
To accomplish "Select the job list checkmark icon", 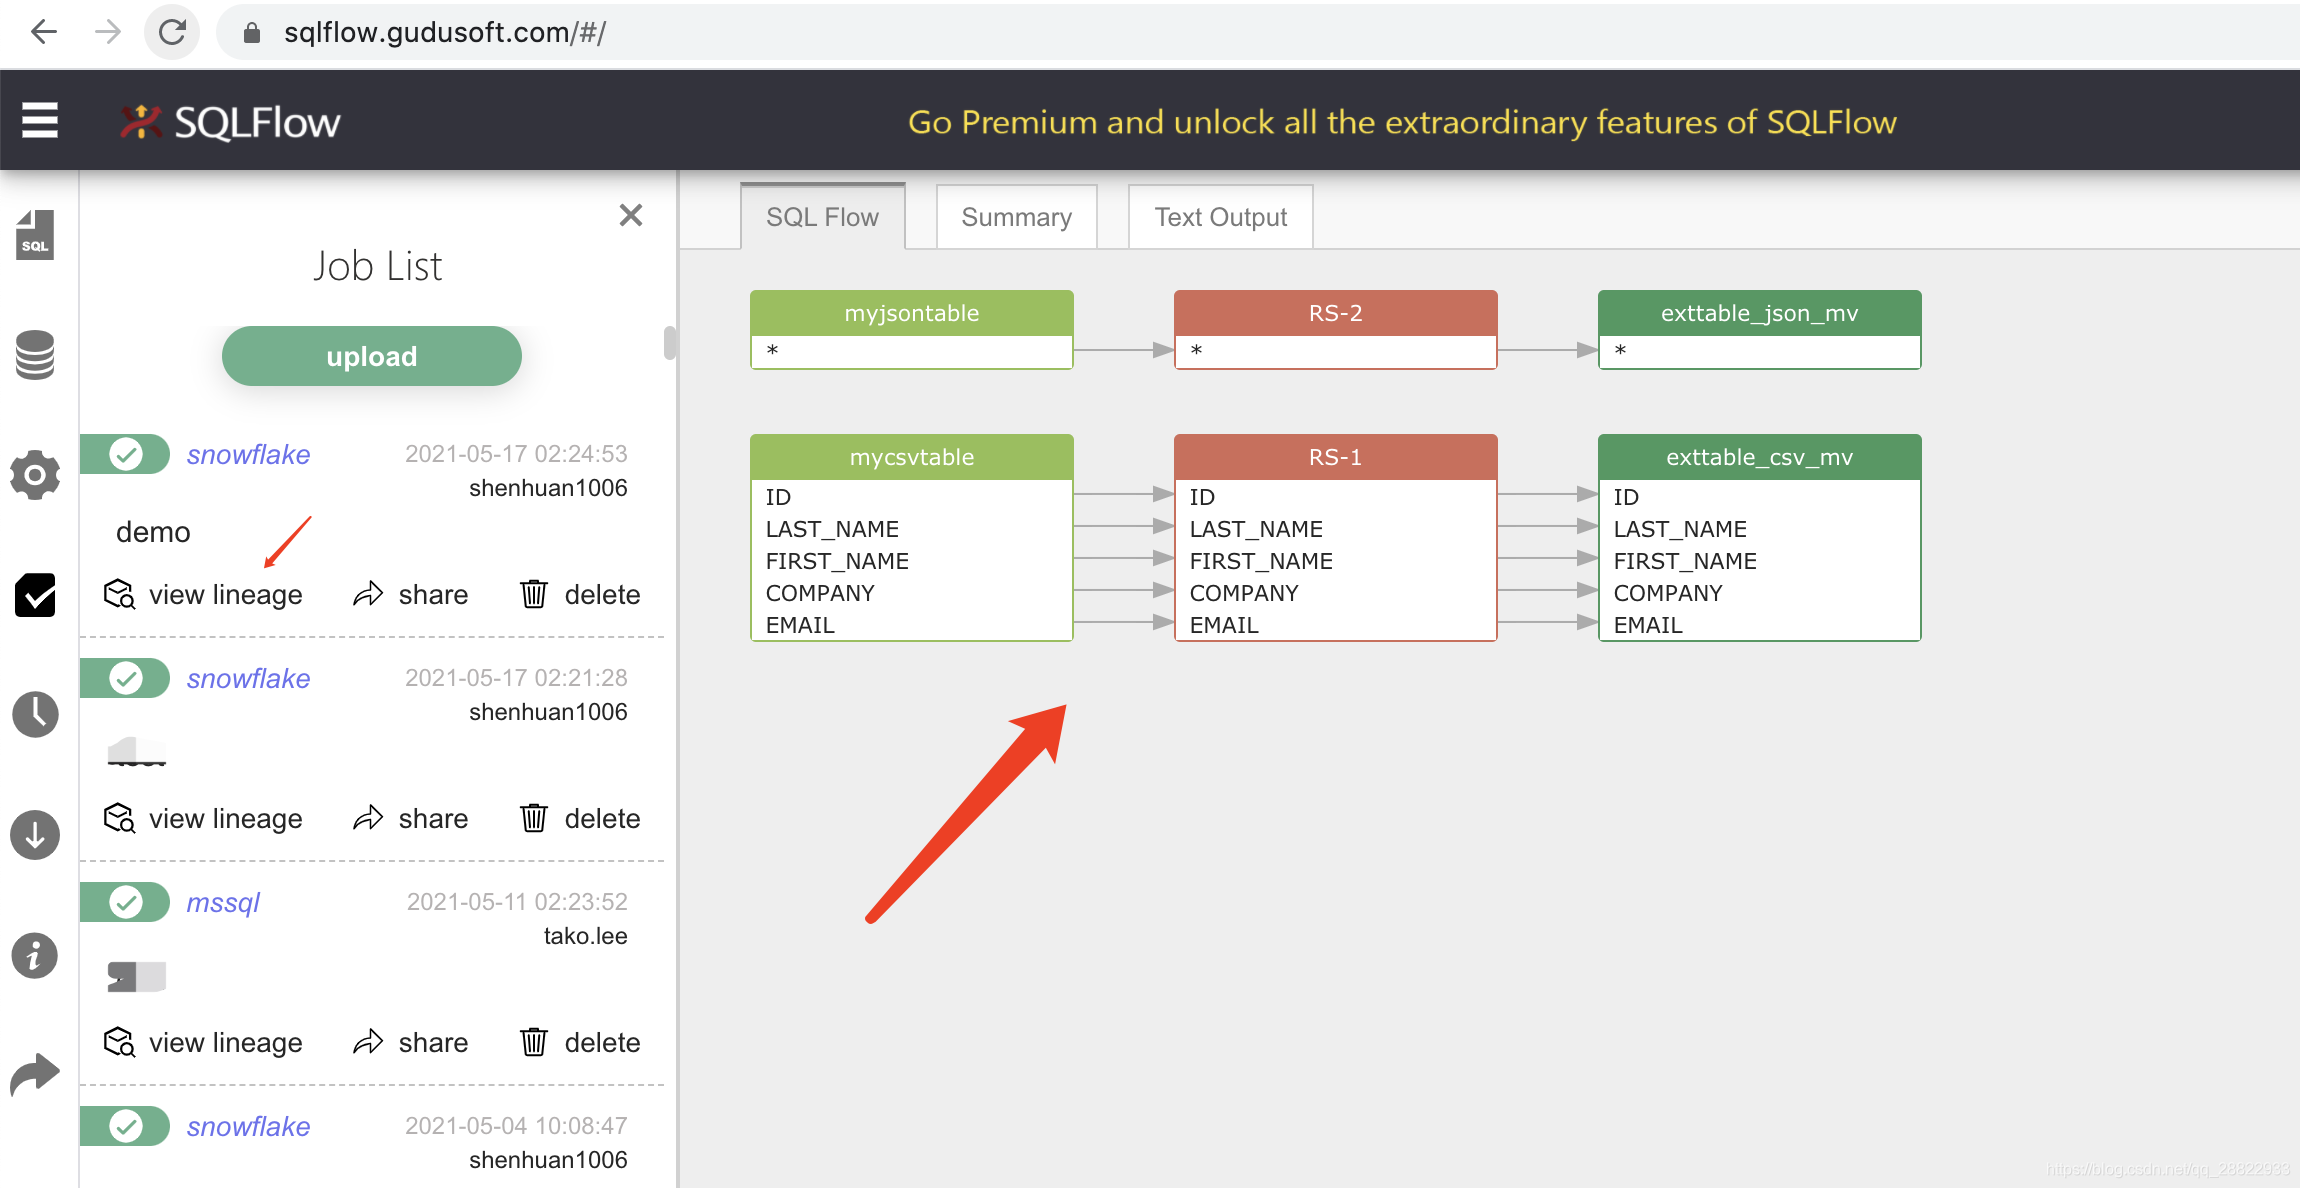I will click(x=35, y=596).
